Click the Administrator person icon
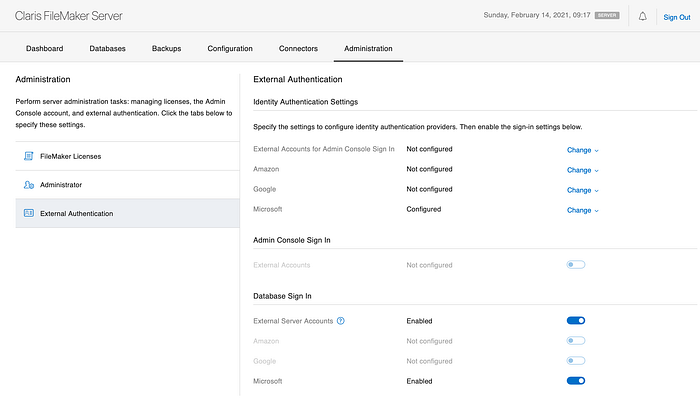The width and height of the screenshot is (700, 404). pyautogui.click(x=28, y=185)
